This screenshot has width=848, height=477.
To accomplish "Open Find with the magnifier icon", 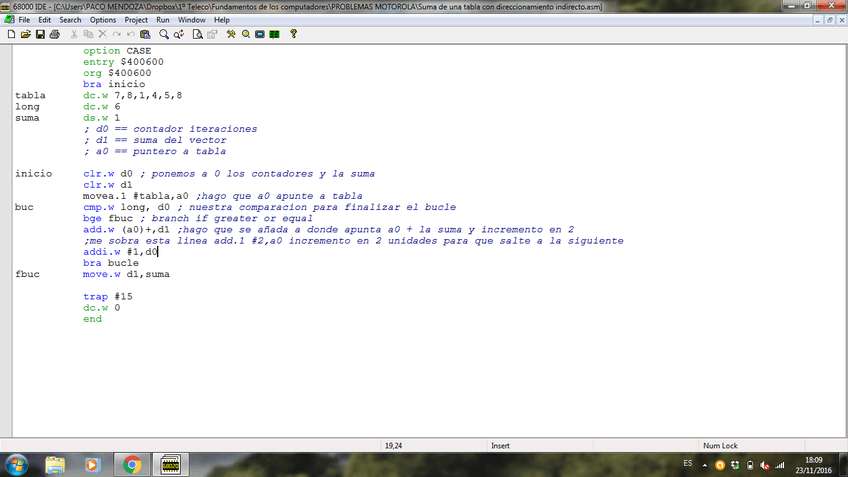I will [x=164, y=34].
